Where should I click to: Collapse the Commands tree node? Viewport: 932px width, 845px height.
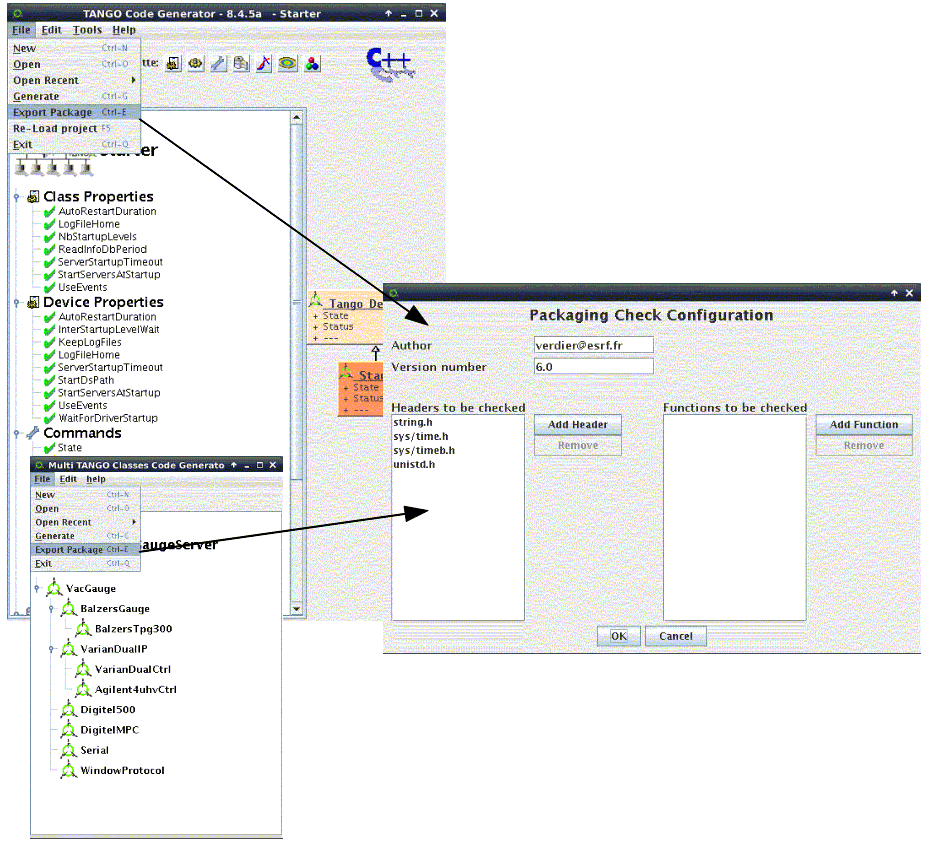[x=17, y=433]
